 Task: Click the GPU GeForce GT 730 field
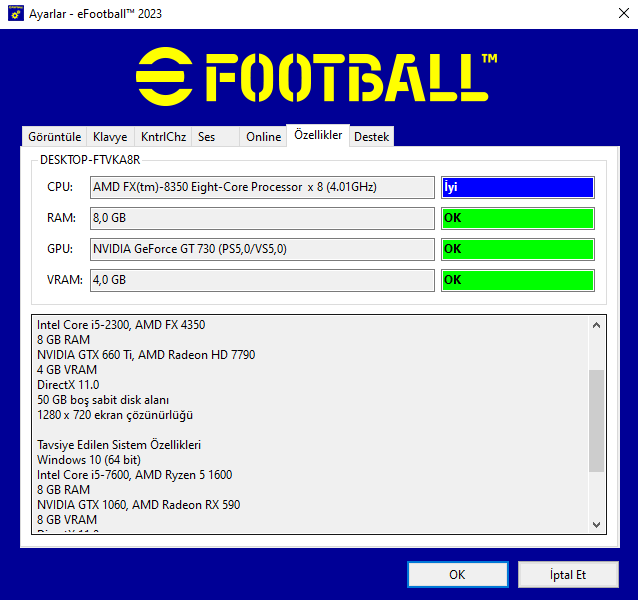point(262,249)
